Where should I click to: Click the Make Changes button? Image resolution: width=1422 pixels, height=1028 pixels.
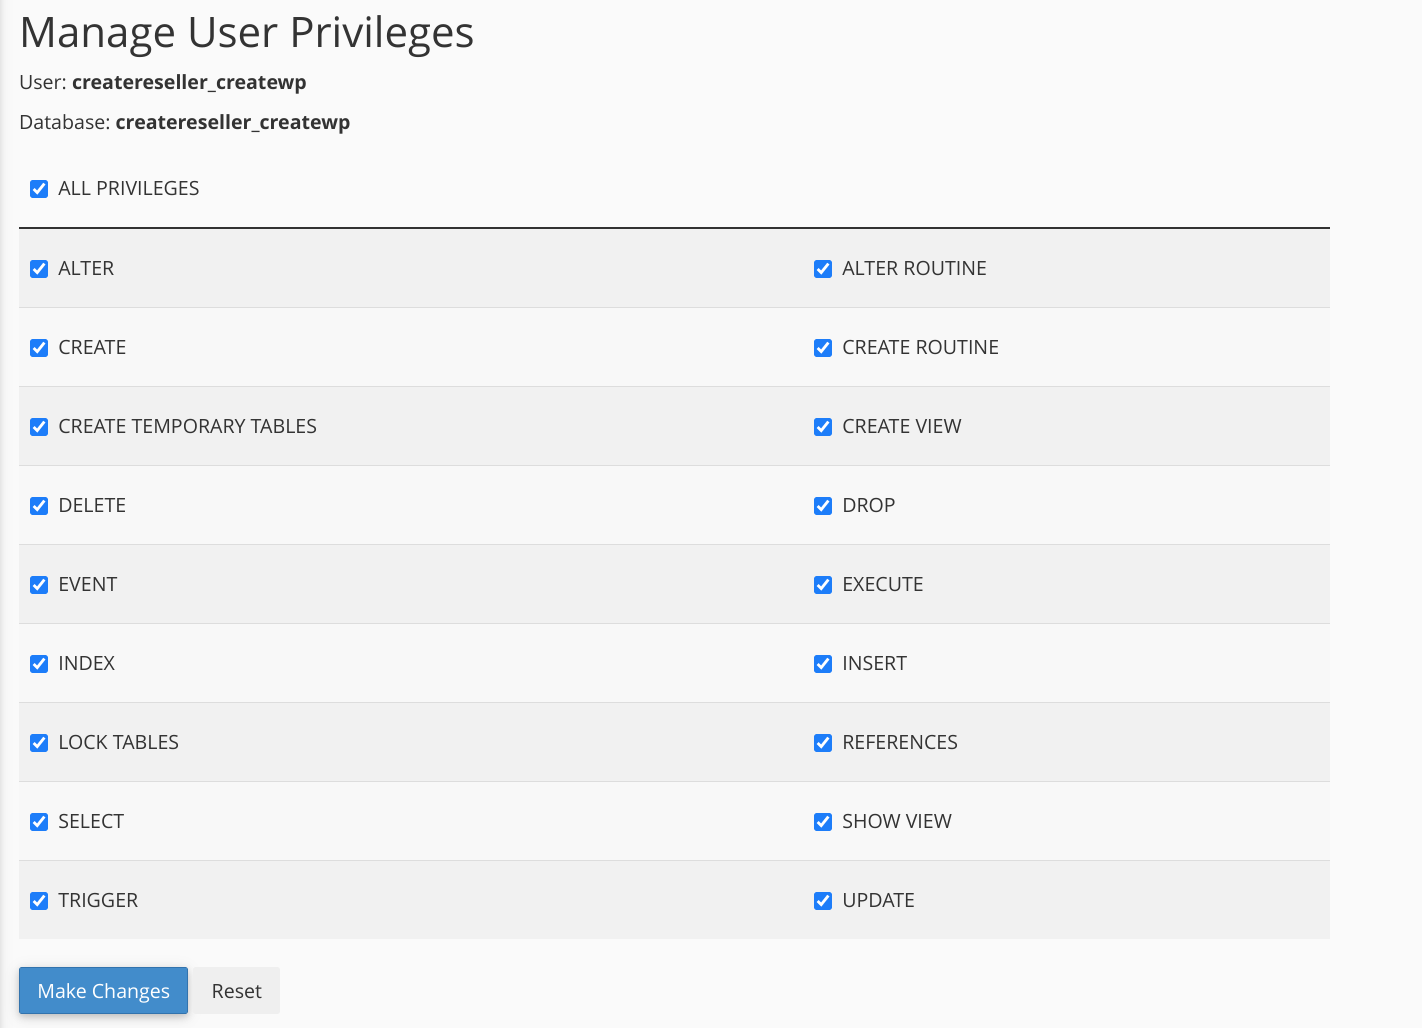click(x=103, y=991)
